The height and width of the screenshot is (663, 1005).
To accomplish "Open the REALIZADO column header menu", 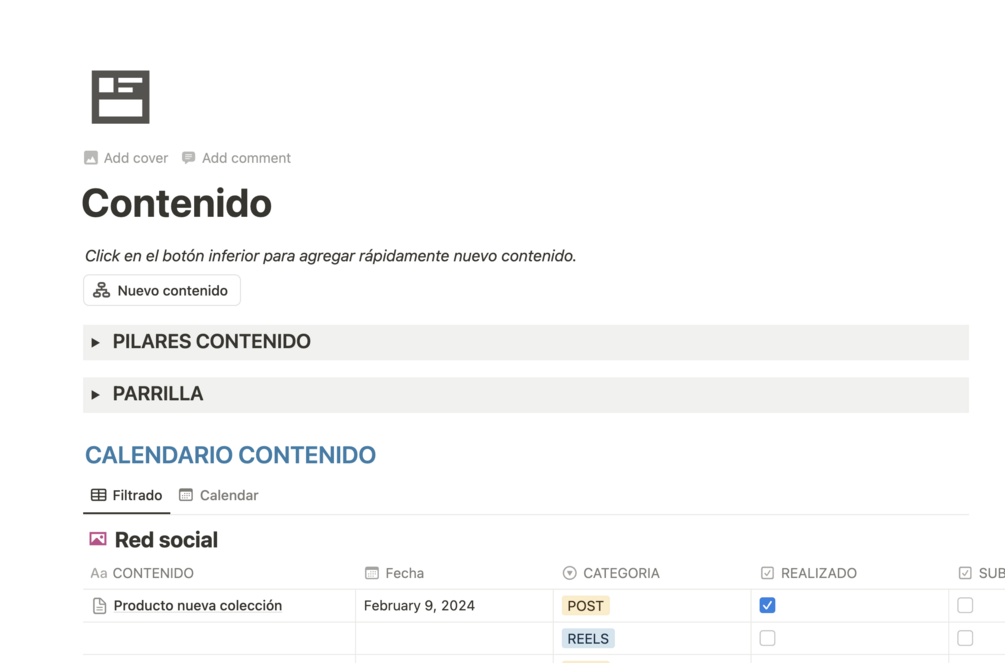I will (x=818, y=573).
